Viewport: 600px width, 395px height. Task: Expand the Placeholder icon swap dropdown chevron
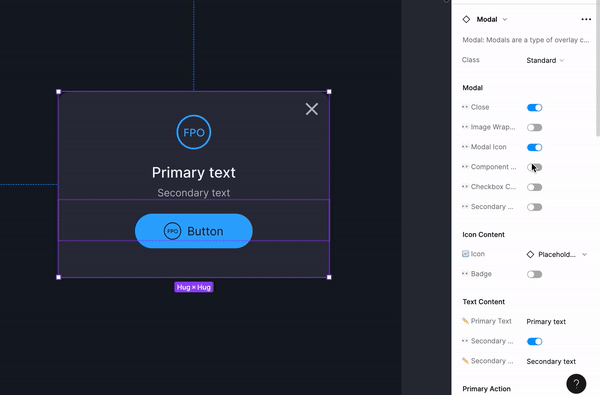pos(584,255)
